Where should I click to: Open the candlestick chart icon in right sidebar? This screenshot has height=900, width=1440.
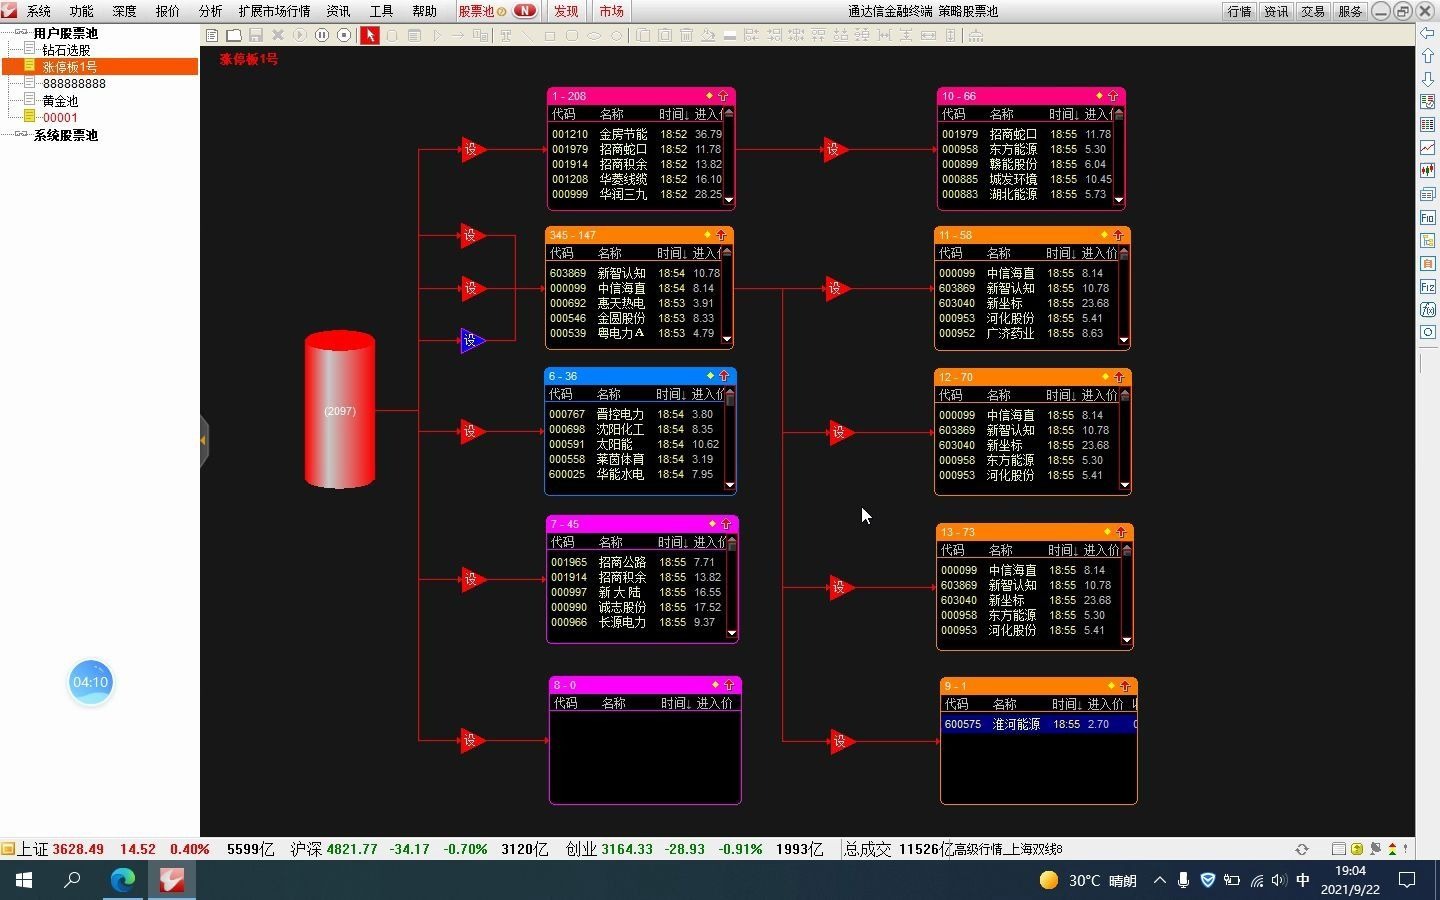(1428, 171)
